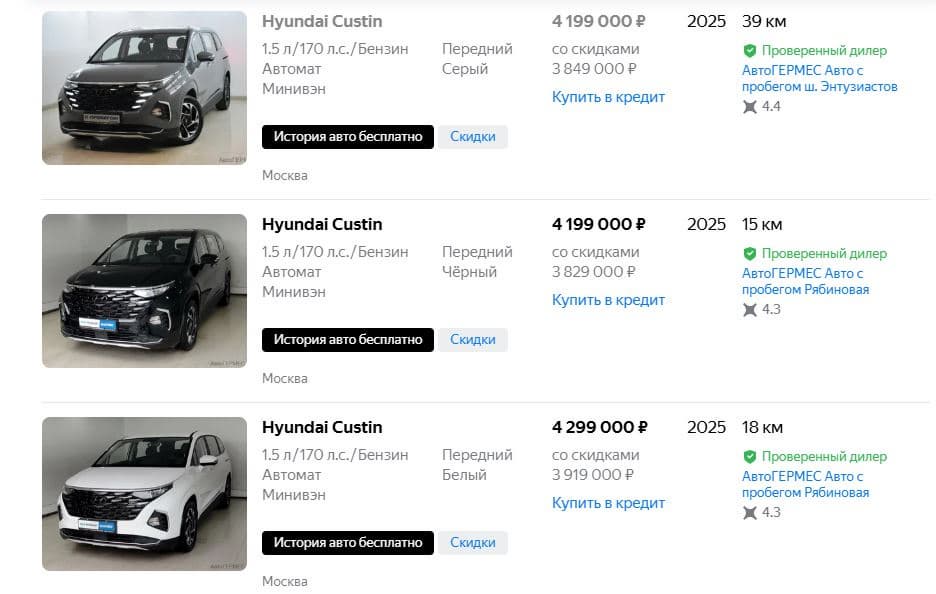Open the gray Hyundai Custin photo

pyautogui.click(x=144, y=88)
